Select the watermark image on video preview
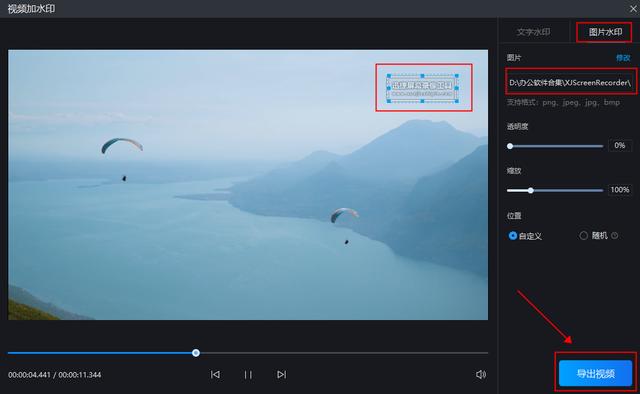Screen dimensions: 640x394 [x=422, y=88]
